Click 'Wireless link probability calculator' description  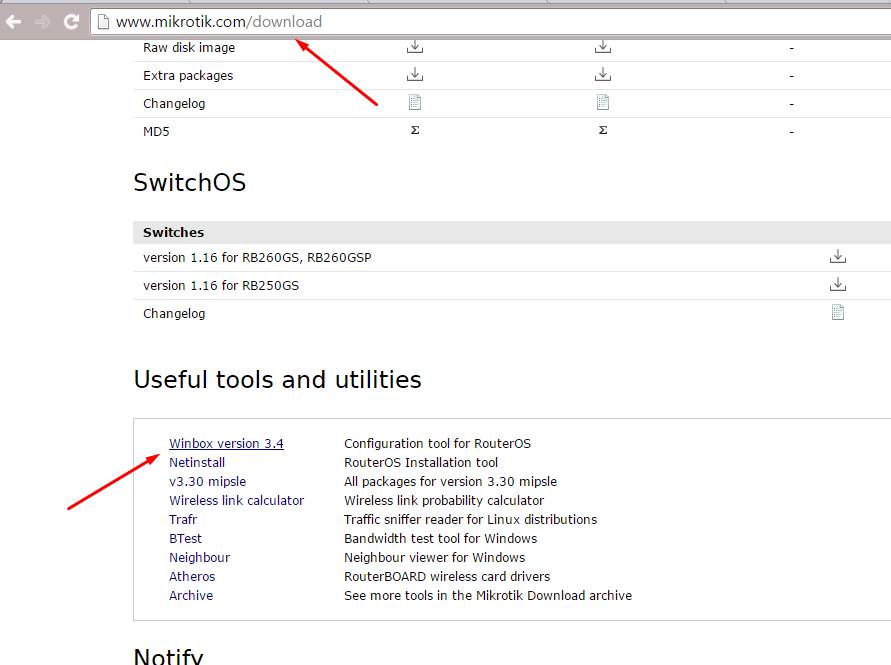click(x=444, y=501)
